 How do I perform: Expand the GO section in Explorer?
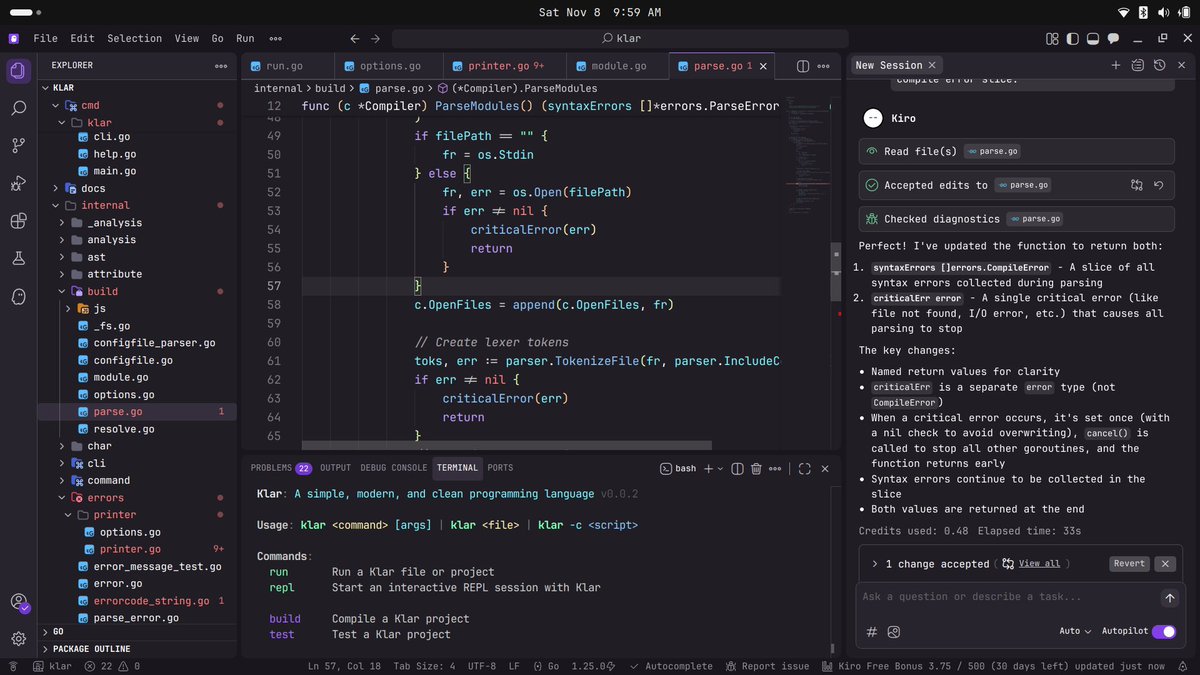137,632
